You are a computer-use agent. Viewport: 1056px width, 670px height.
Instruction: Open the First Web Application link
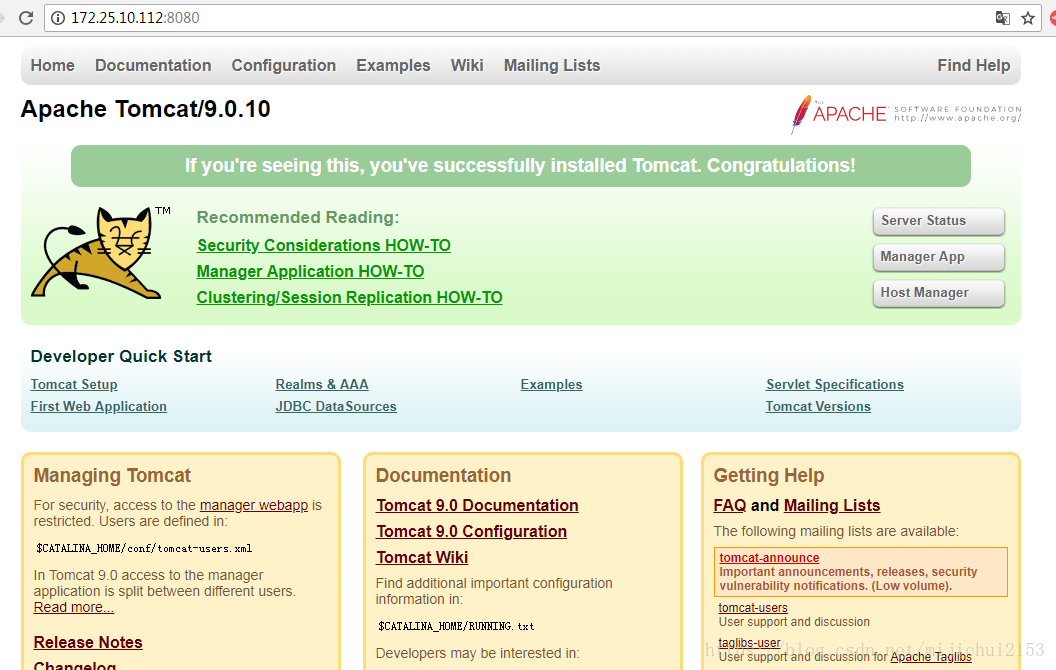98,407
